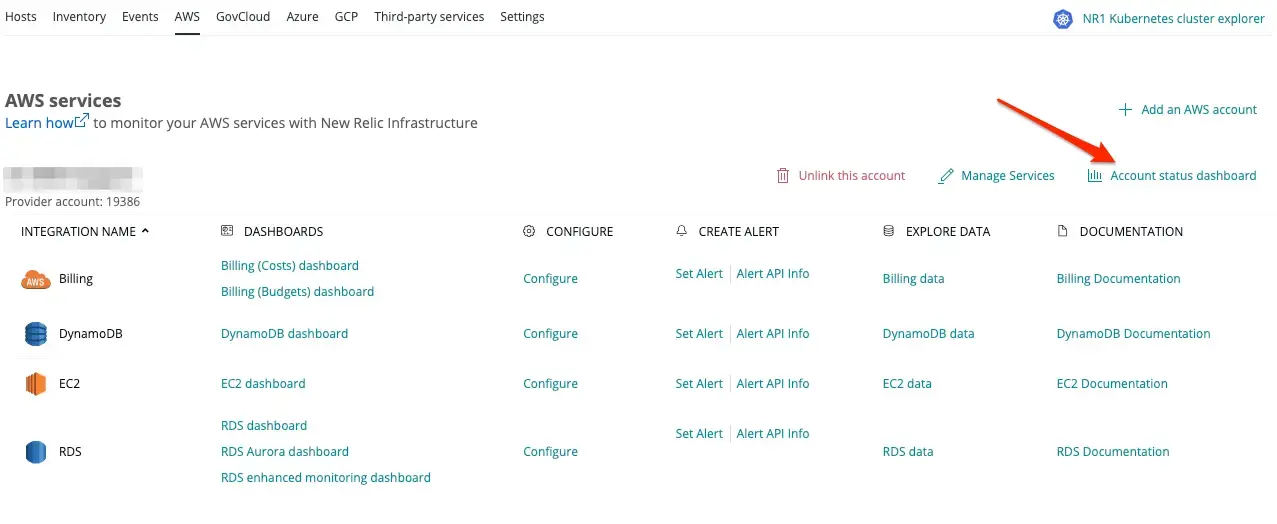Set Alert for the EC2 integration
1277x524 pixels.
(698, 384)
